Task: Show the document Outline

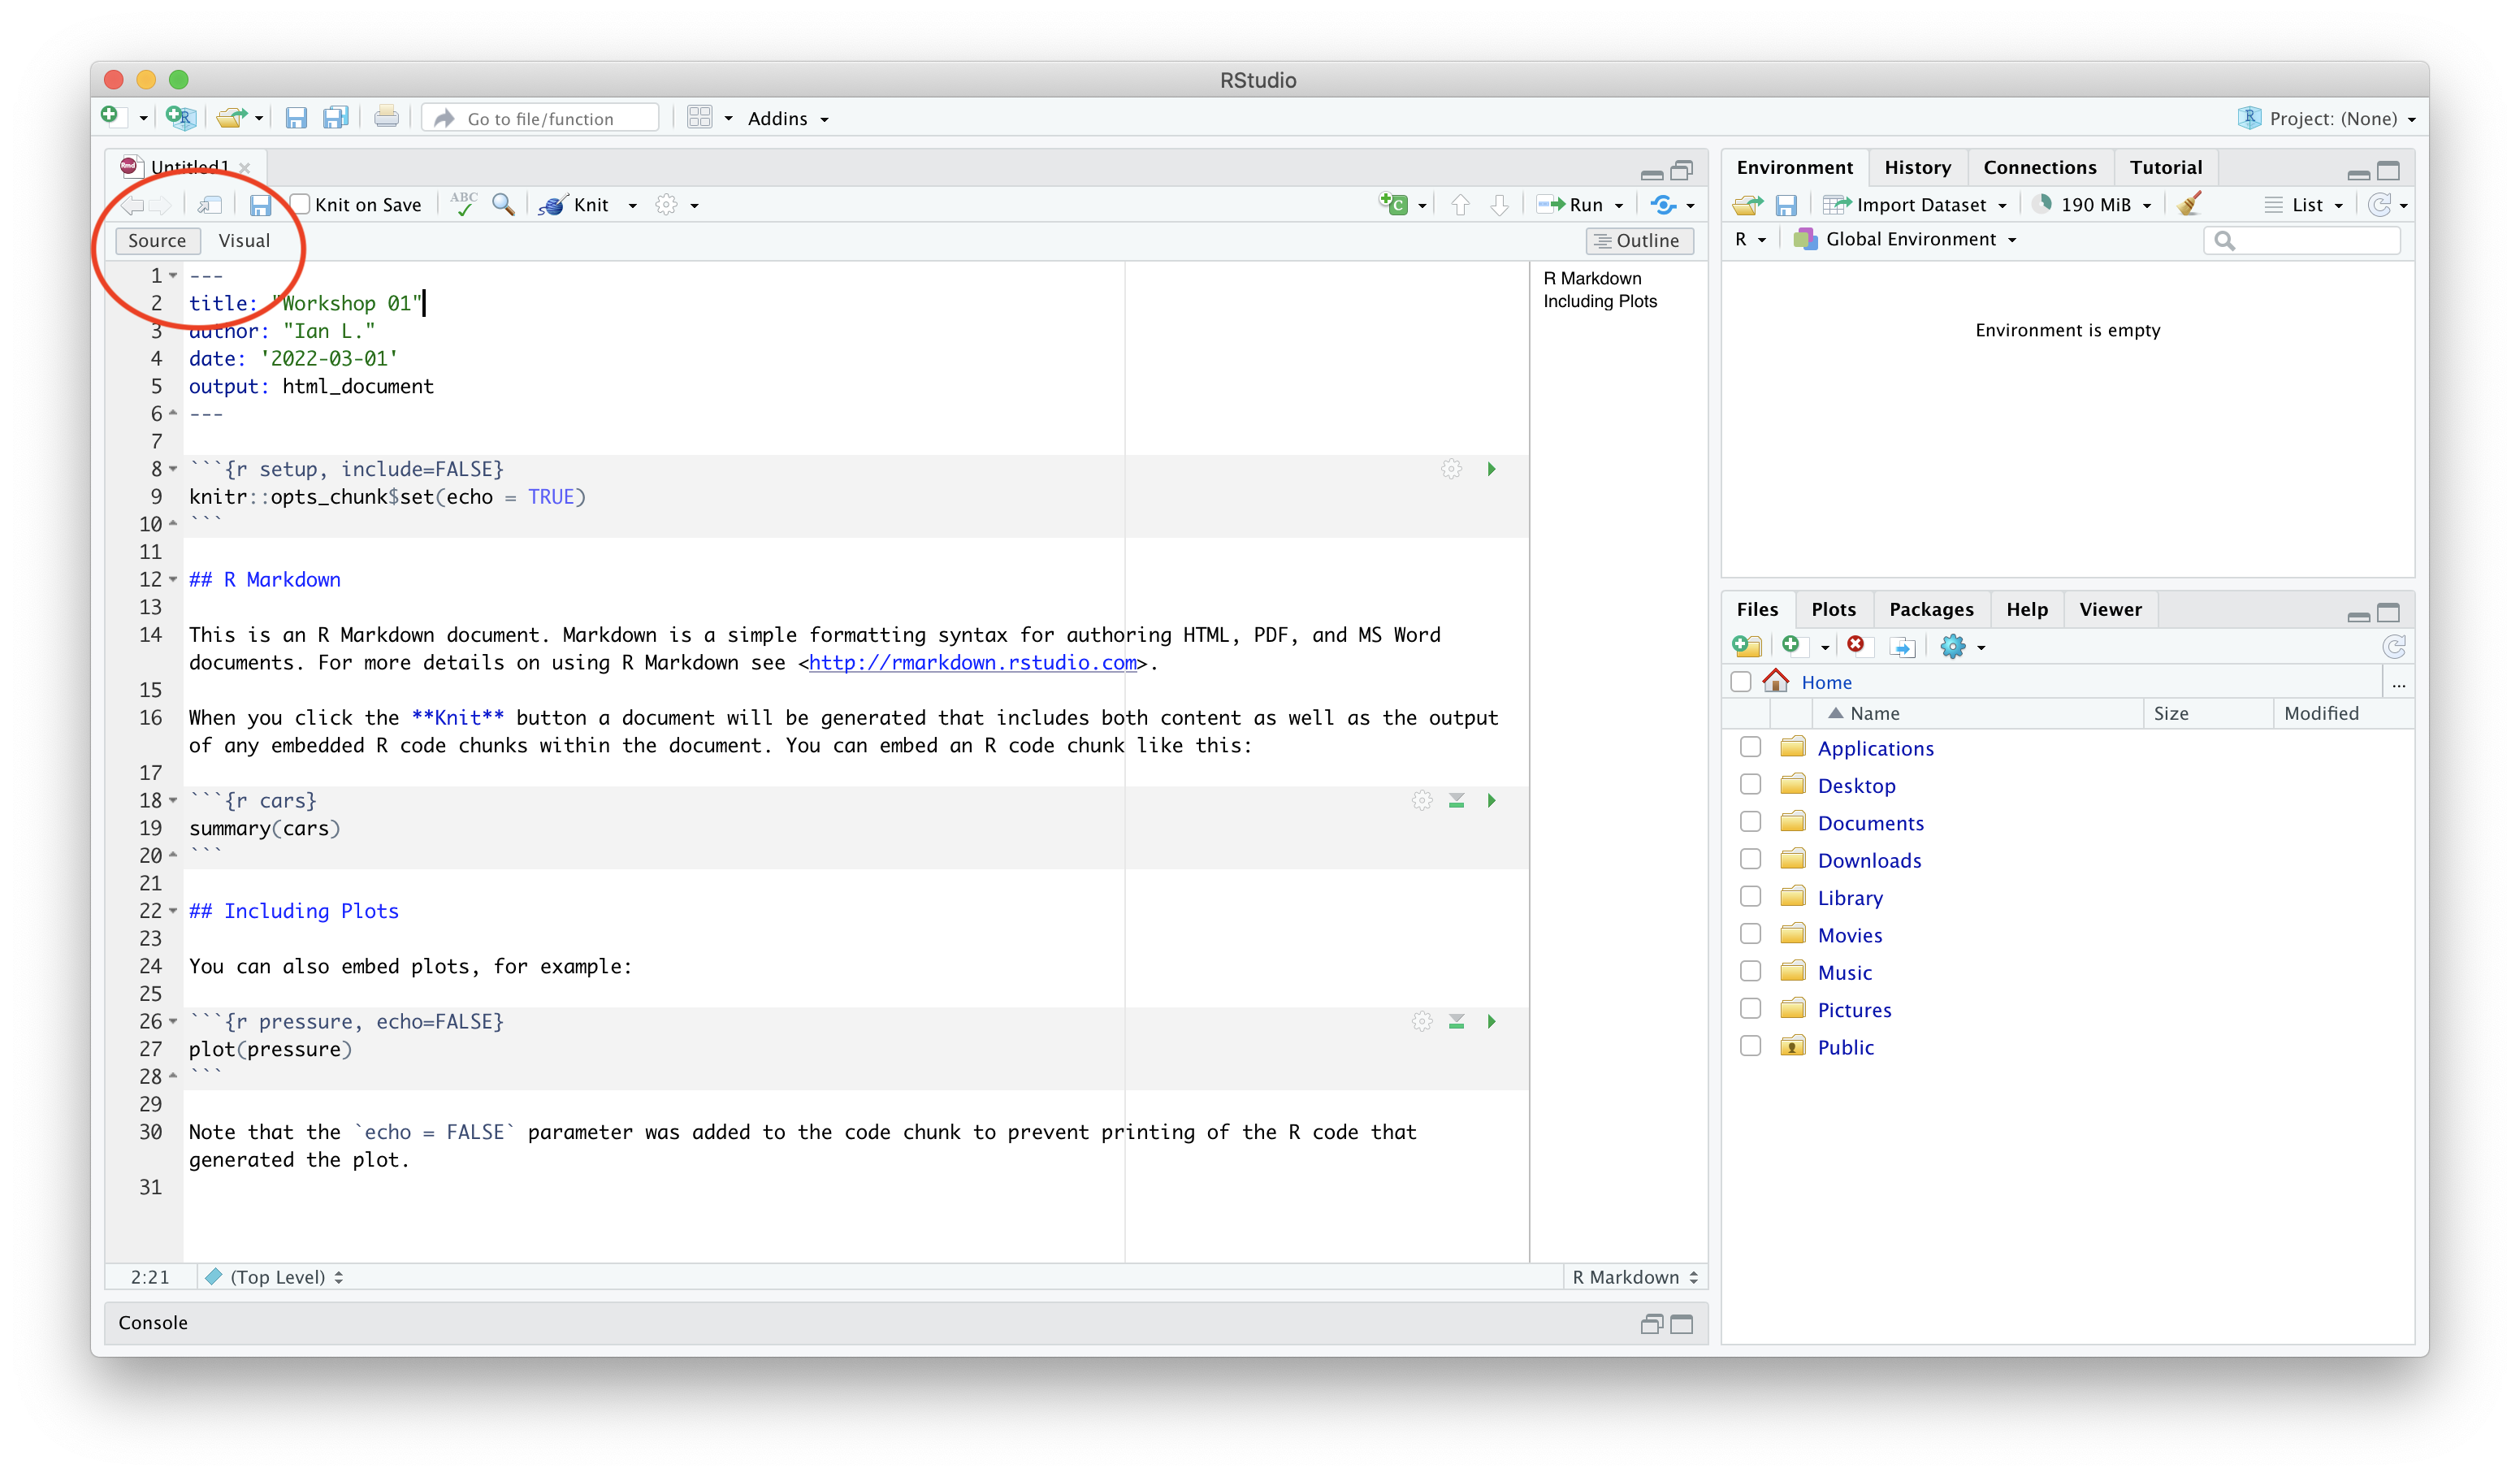Action: (1639, 240)
